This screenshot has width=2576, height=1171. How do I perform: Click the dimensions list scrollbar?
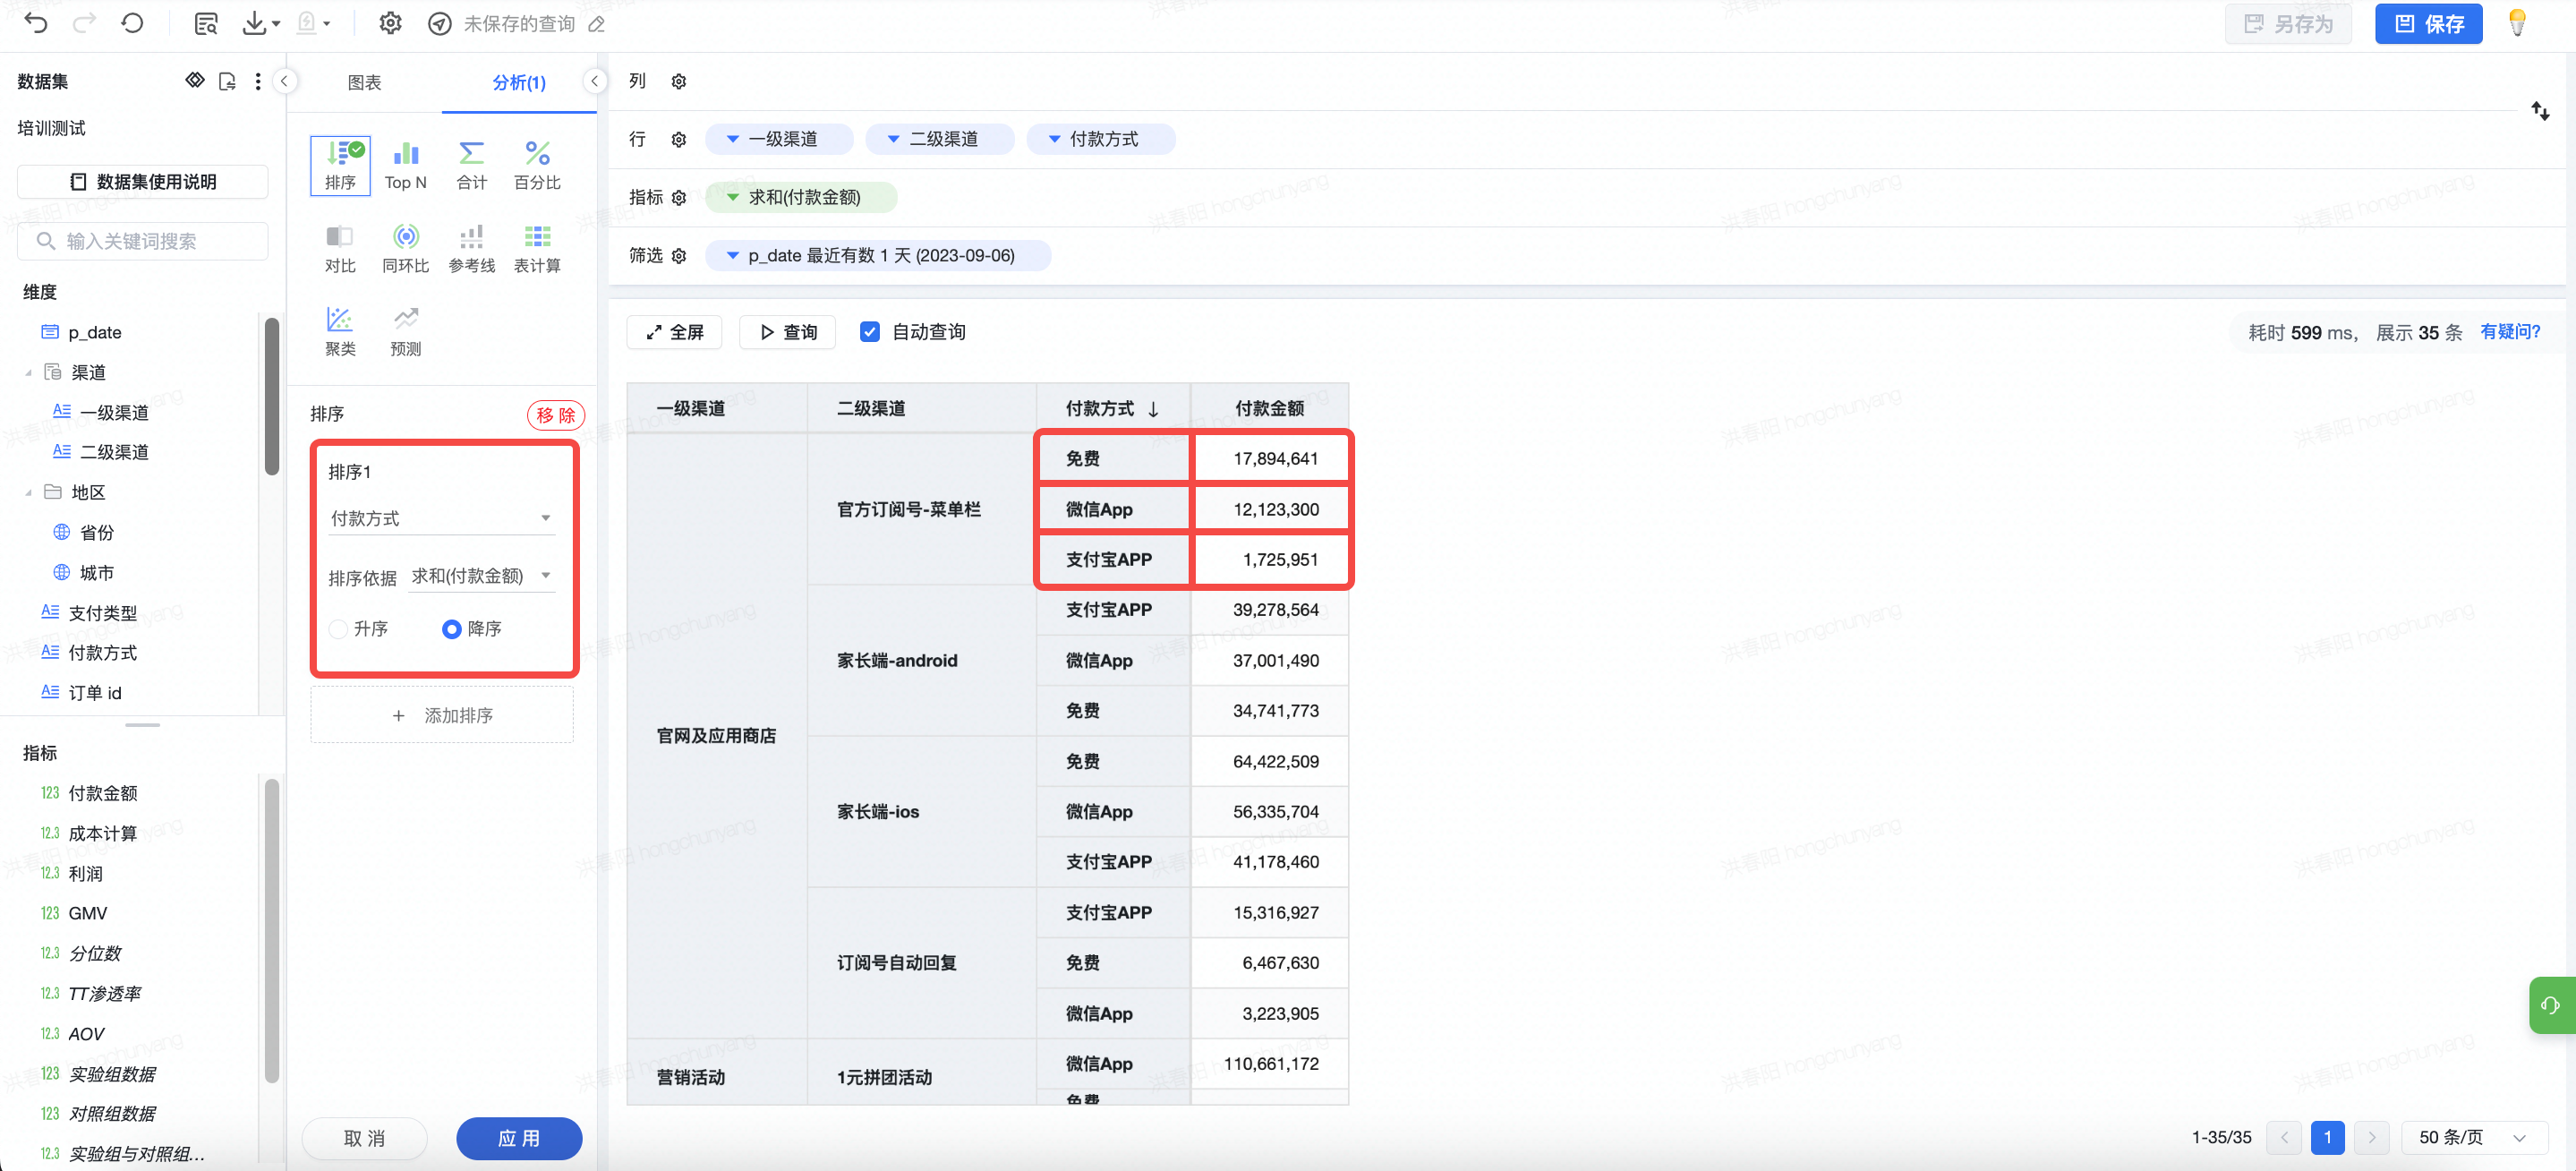pos(271,396)
